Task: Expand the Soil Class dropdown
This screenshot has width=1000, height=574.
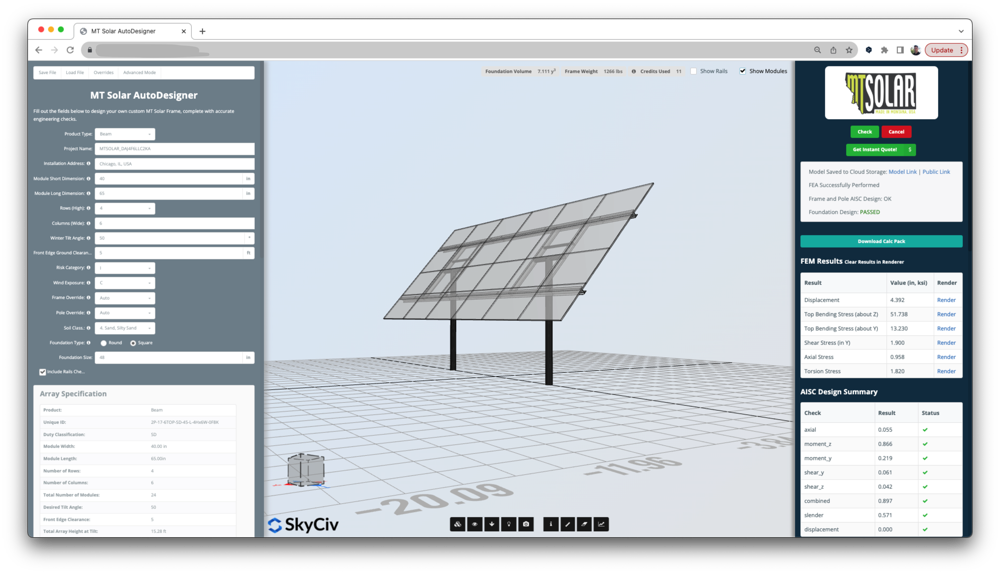Action: 124,328
